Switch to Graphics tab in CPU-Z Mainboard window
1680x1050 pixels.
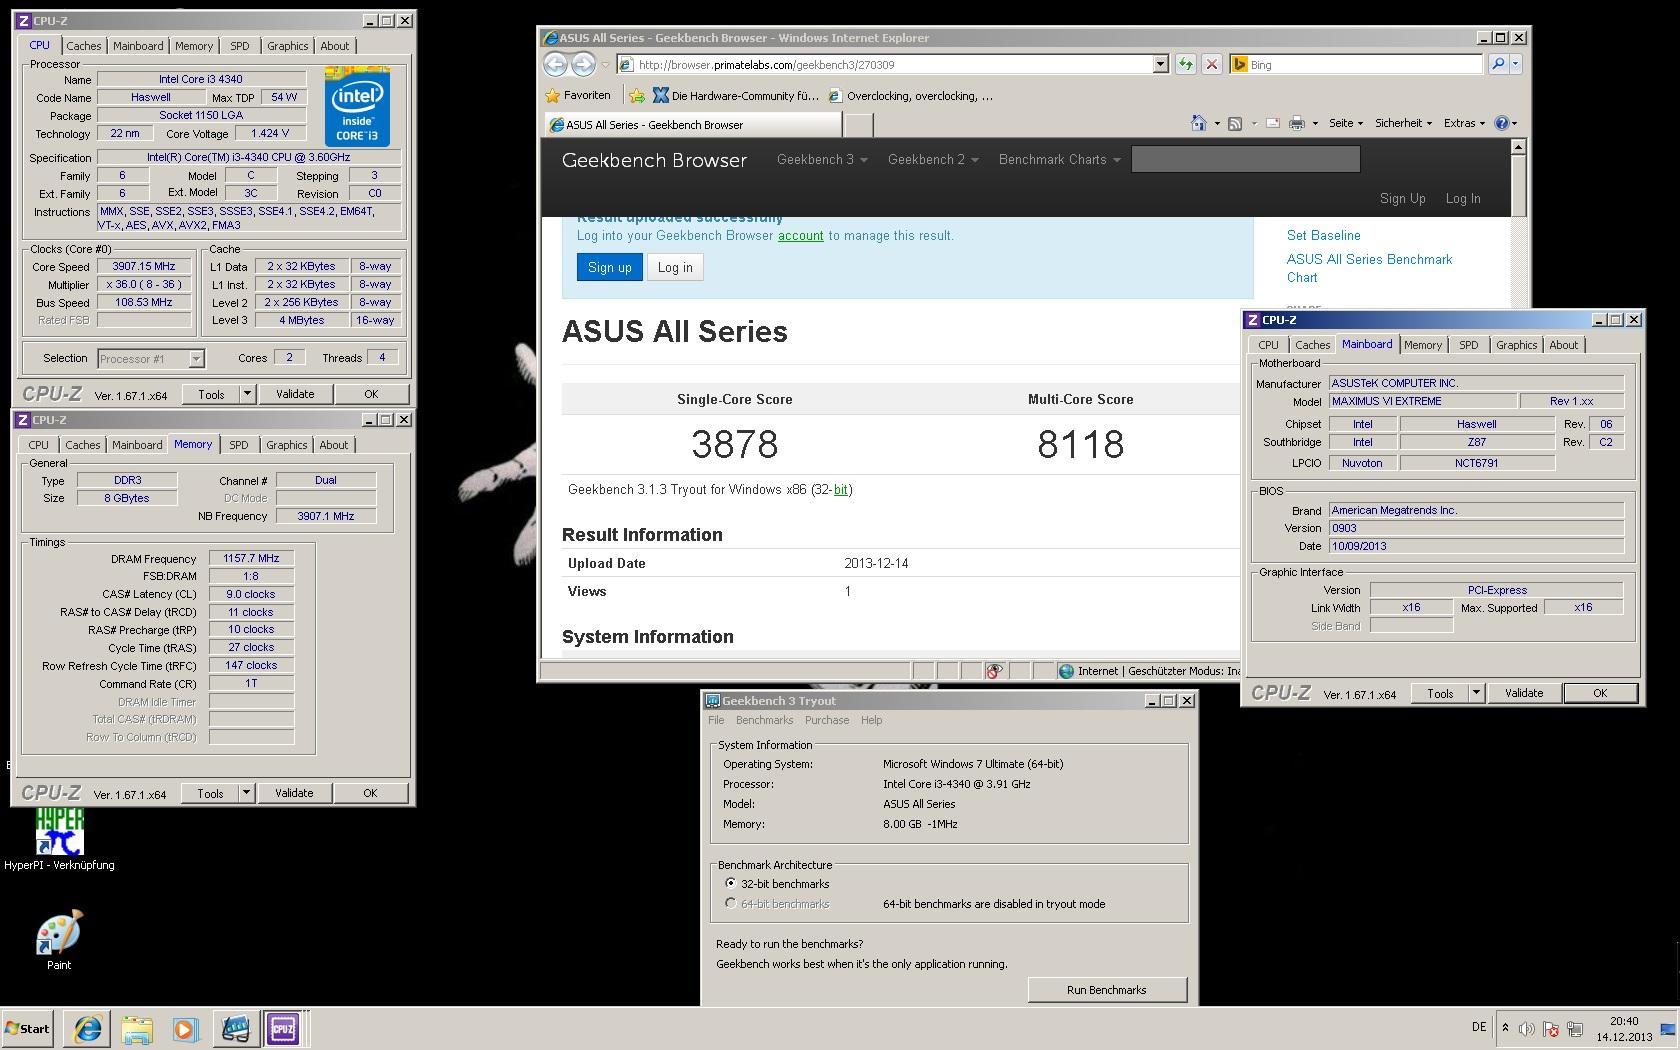(x=1517, y=345)
